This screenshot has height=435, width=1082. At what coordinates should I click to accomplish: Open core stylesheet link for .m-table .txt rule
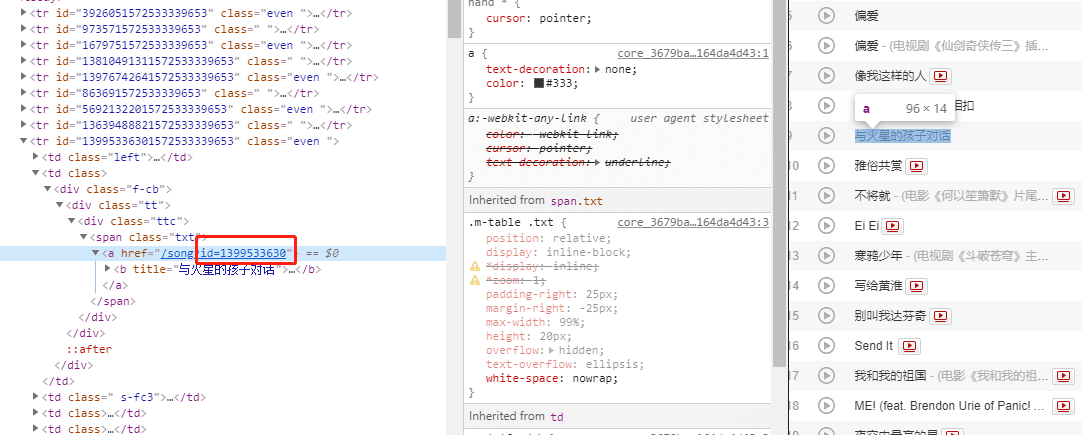[x=692, y=222]
